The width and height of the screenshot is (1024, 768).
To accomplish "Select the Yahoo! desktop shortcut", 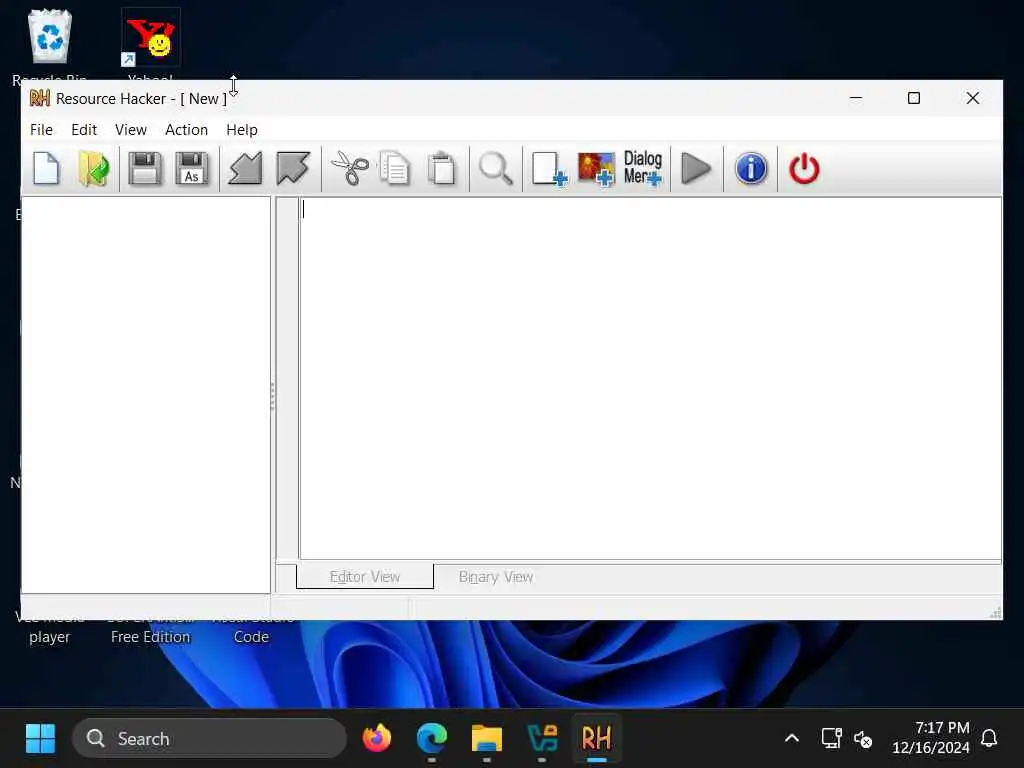I will [x=150, y=46].
